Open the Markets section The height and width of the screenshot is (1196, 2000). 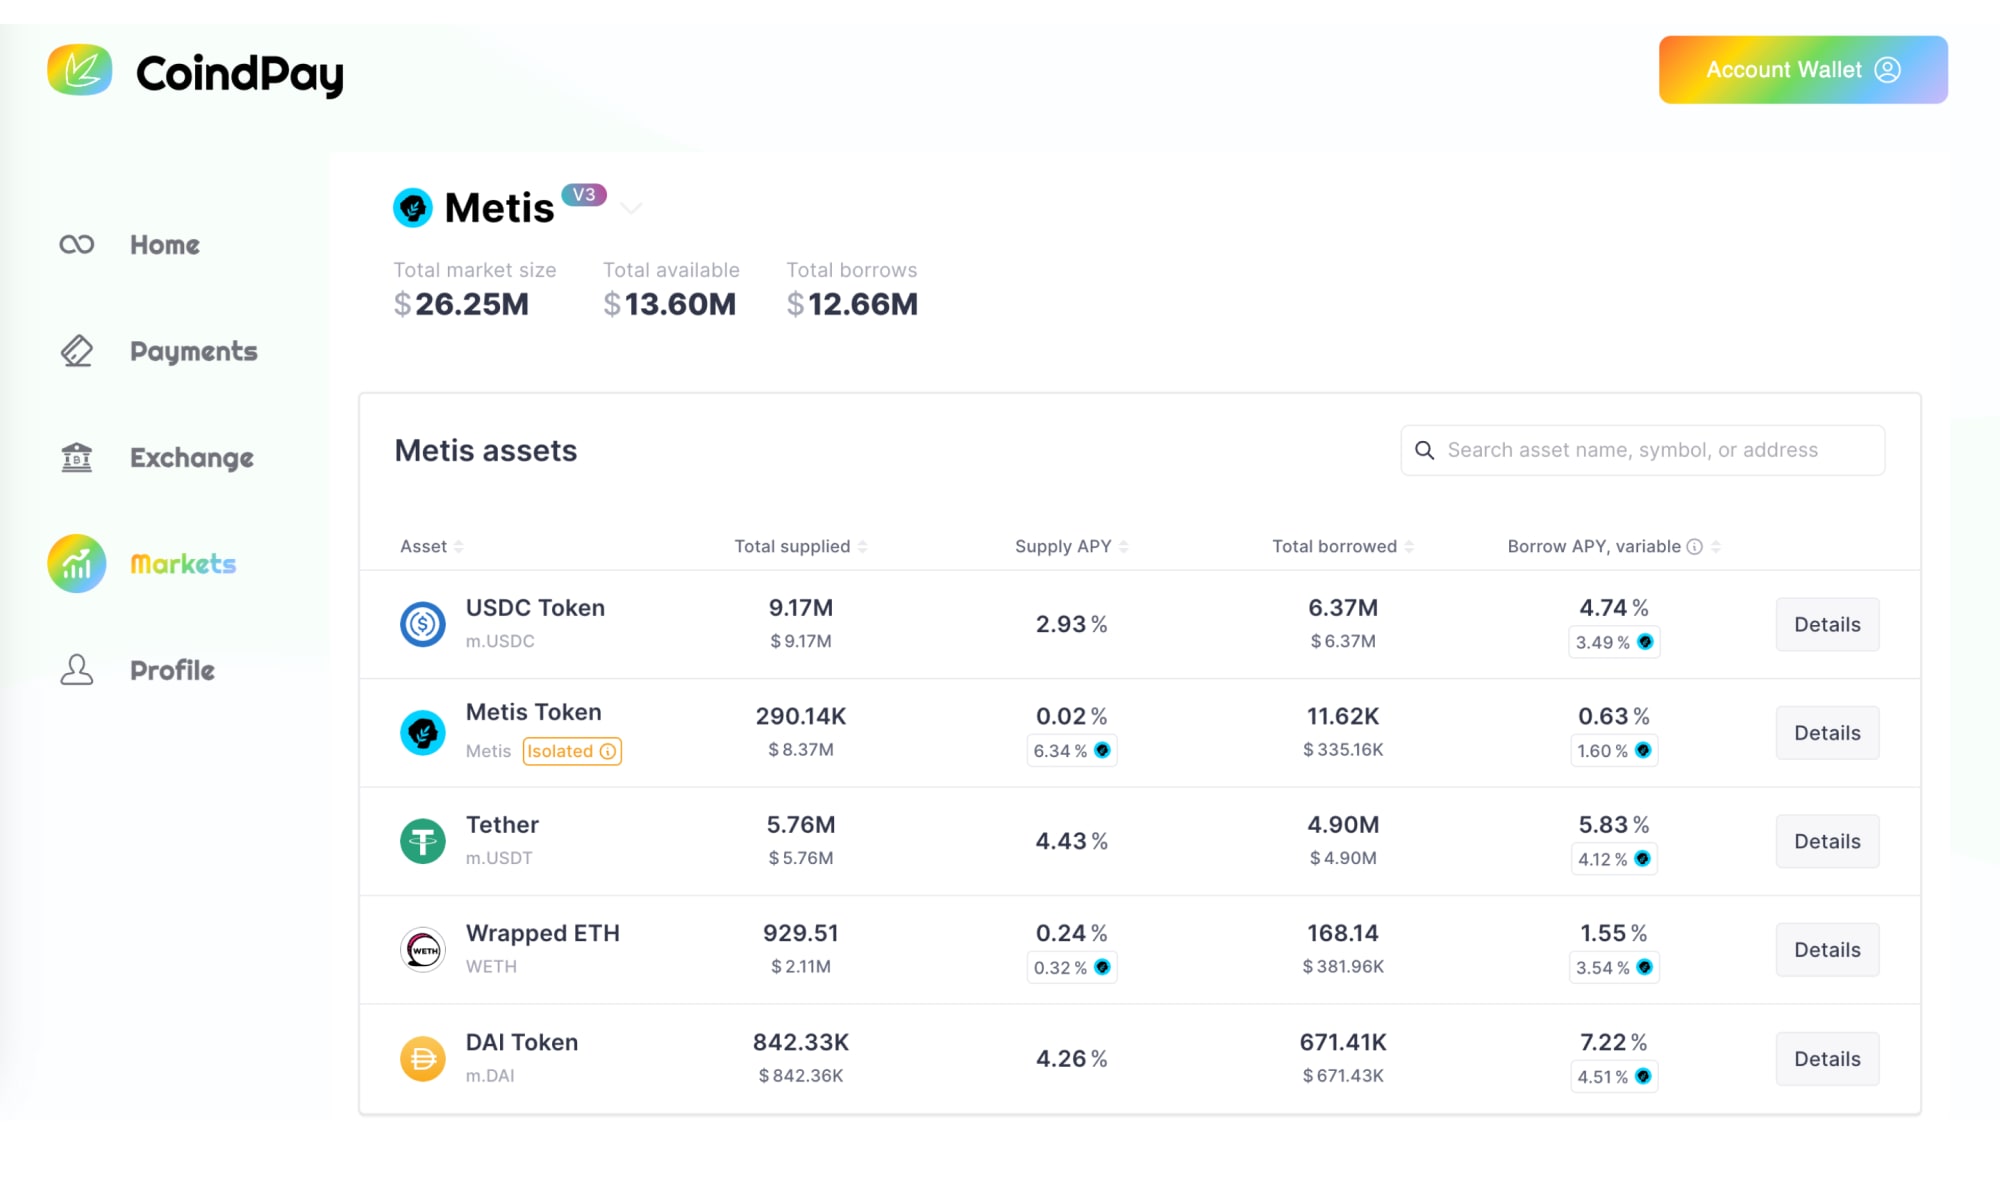coord(182,563)
